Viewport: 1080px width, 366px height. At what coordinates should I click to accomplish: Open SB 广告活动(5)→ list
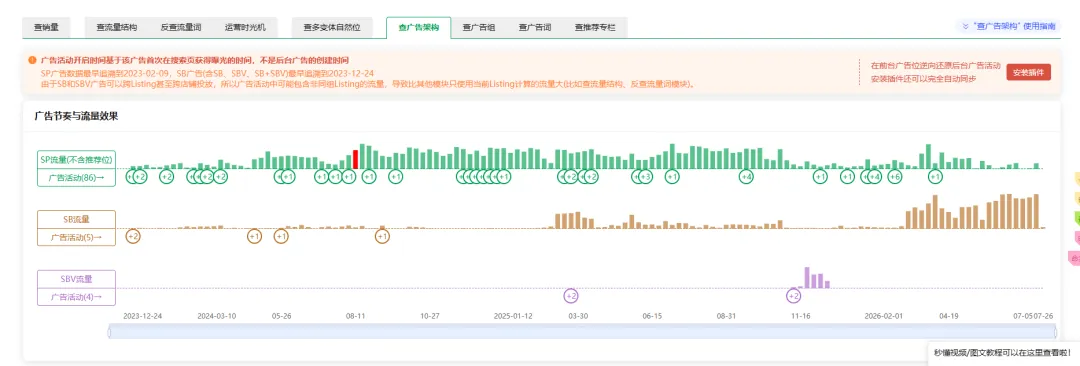tap(76, 237)
